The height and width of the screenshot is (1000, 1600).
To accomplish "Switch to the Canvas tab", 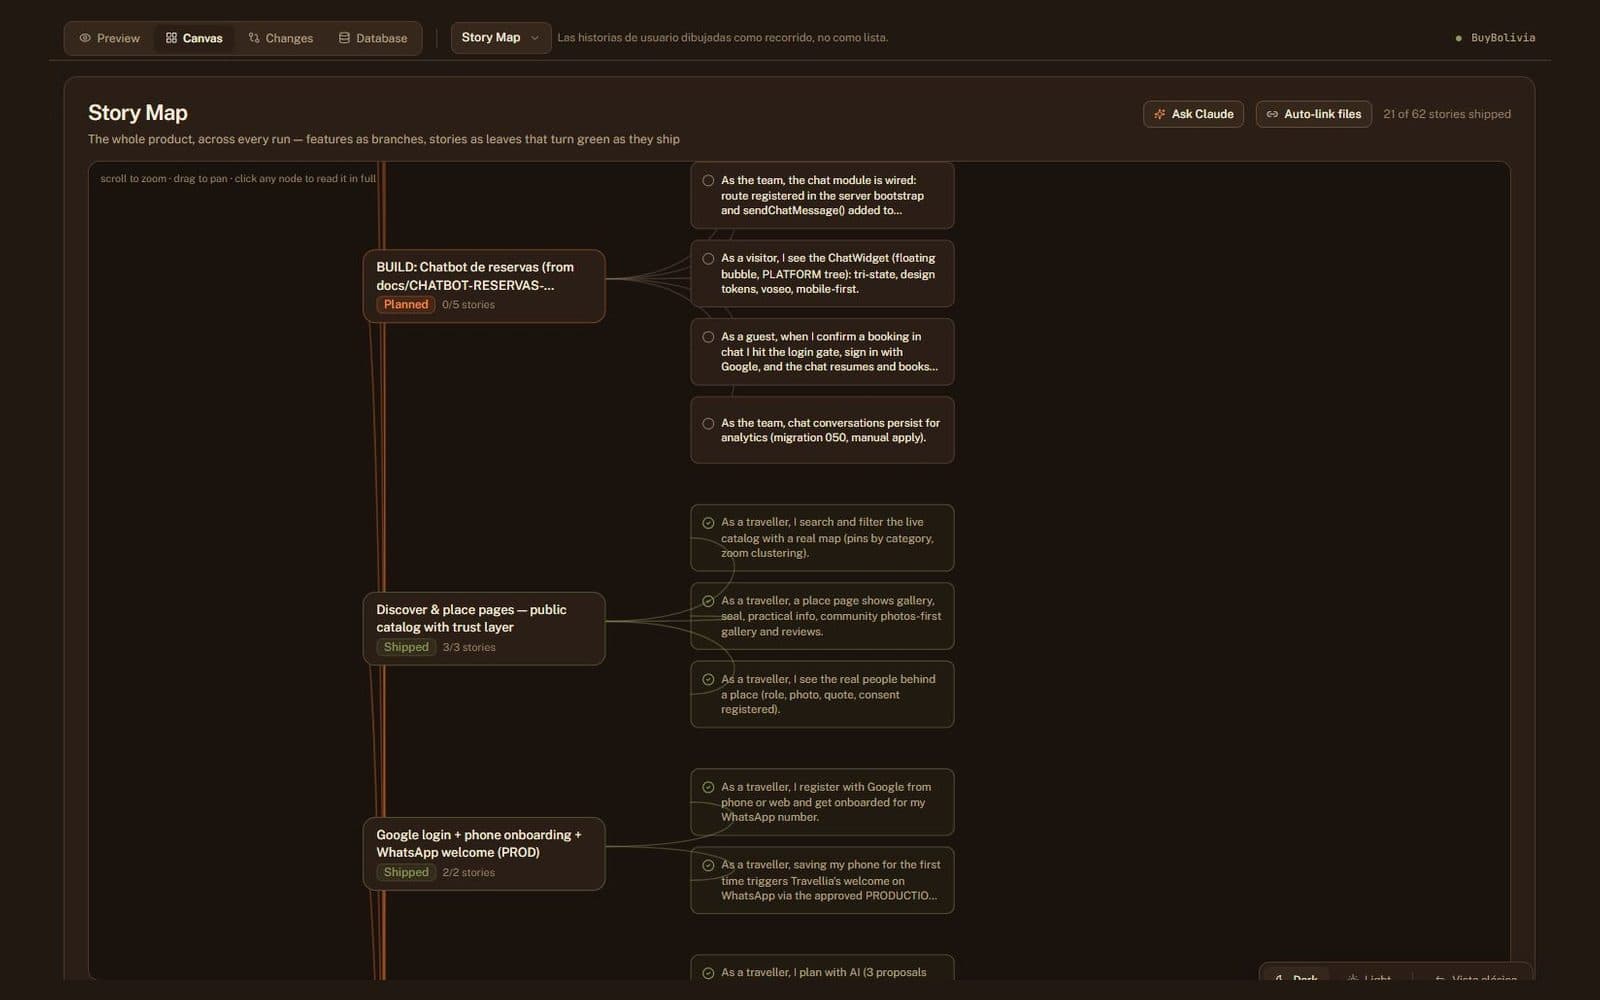I will coord(194,38).
